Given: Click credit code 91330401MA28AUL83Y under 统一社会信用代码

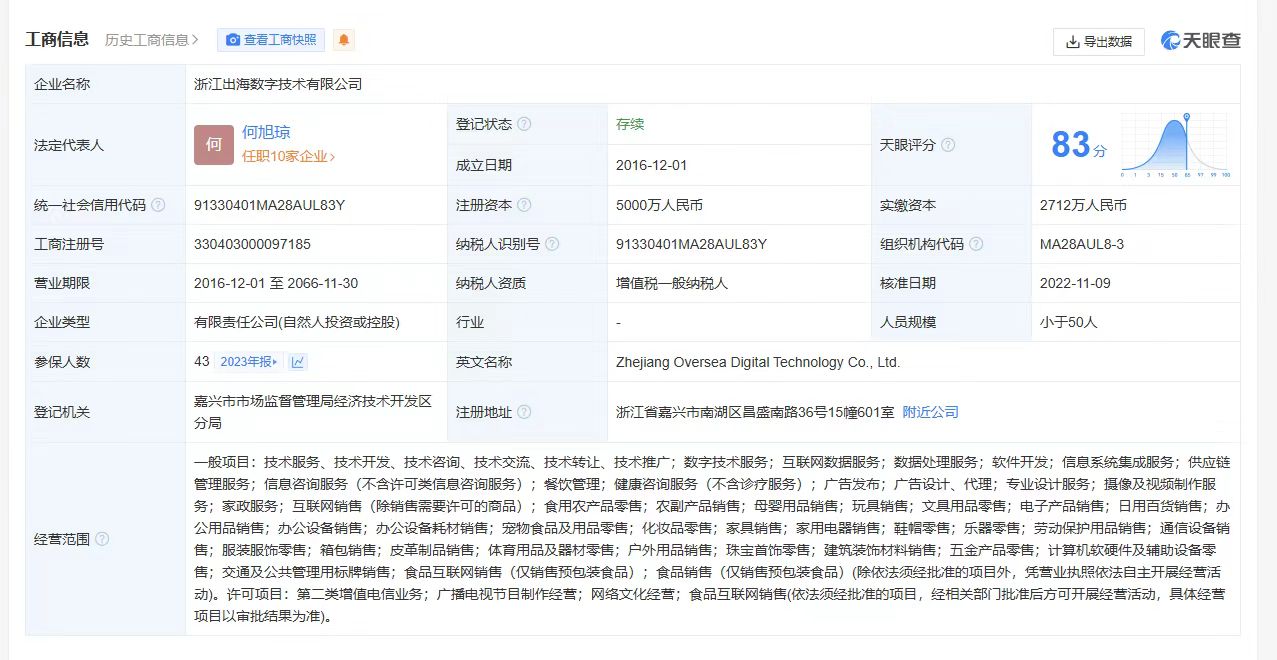Looking at the screenshot, I should (270, 205).
